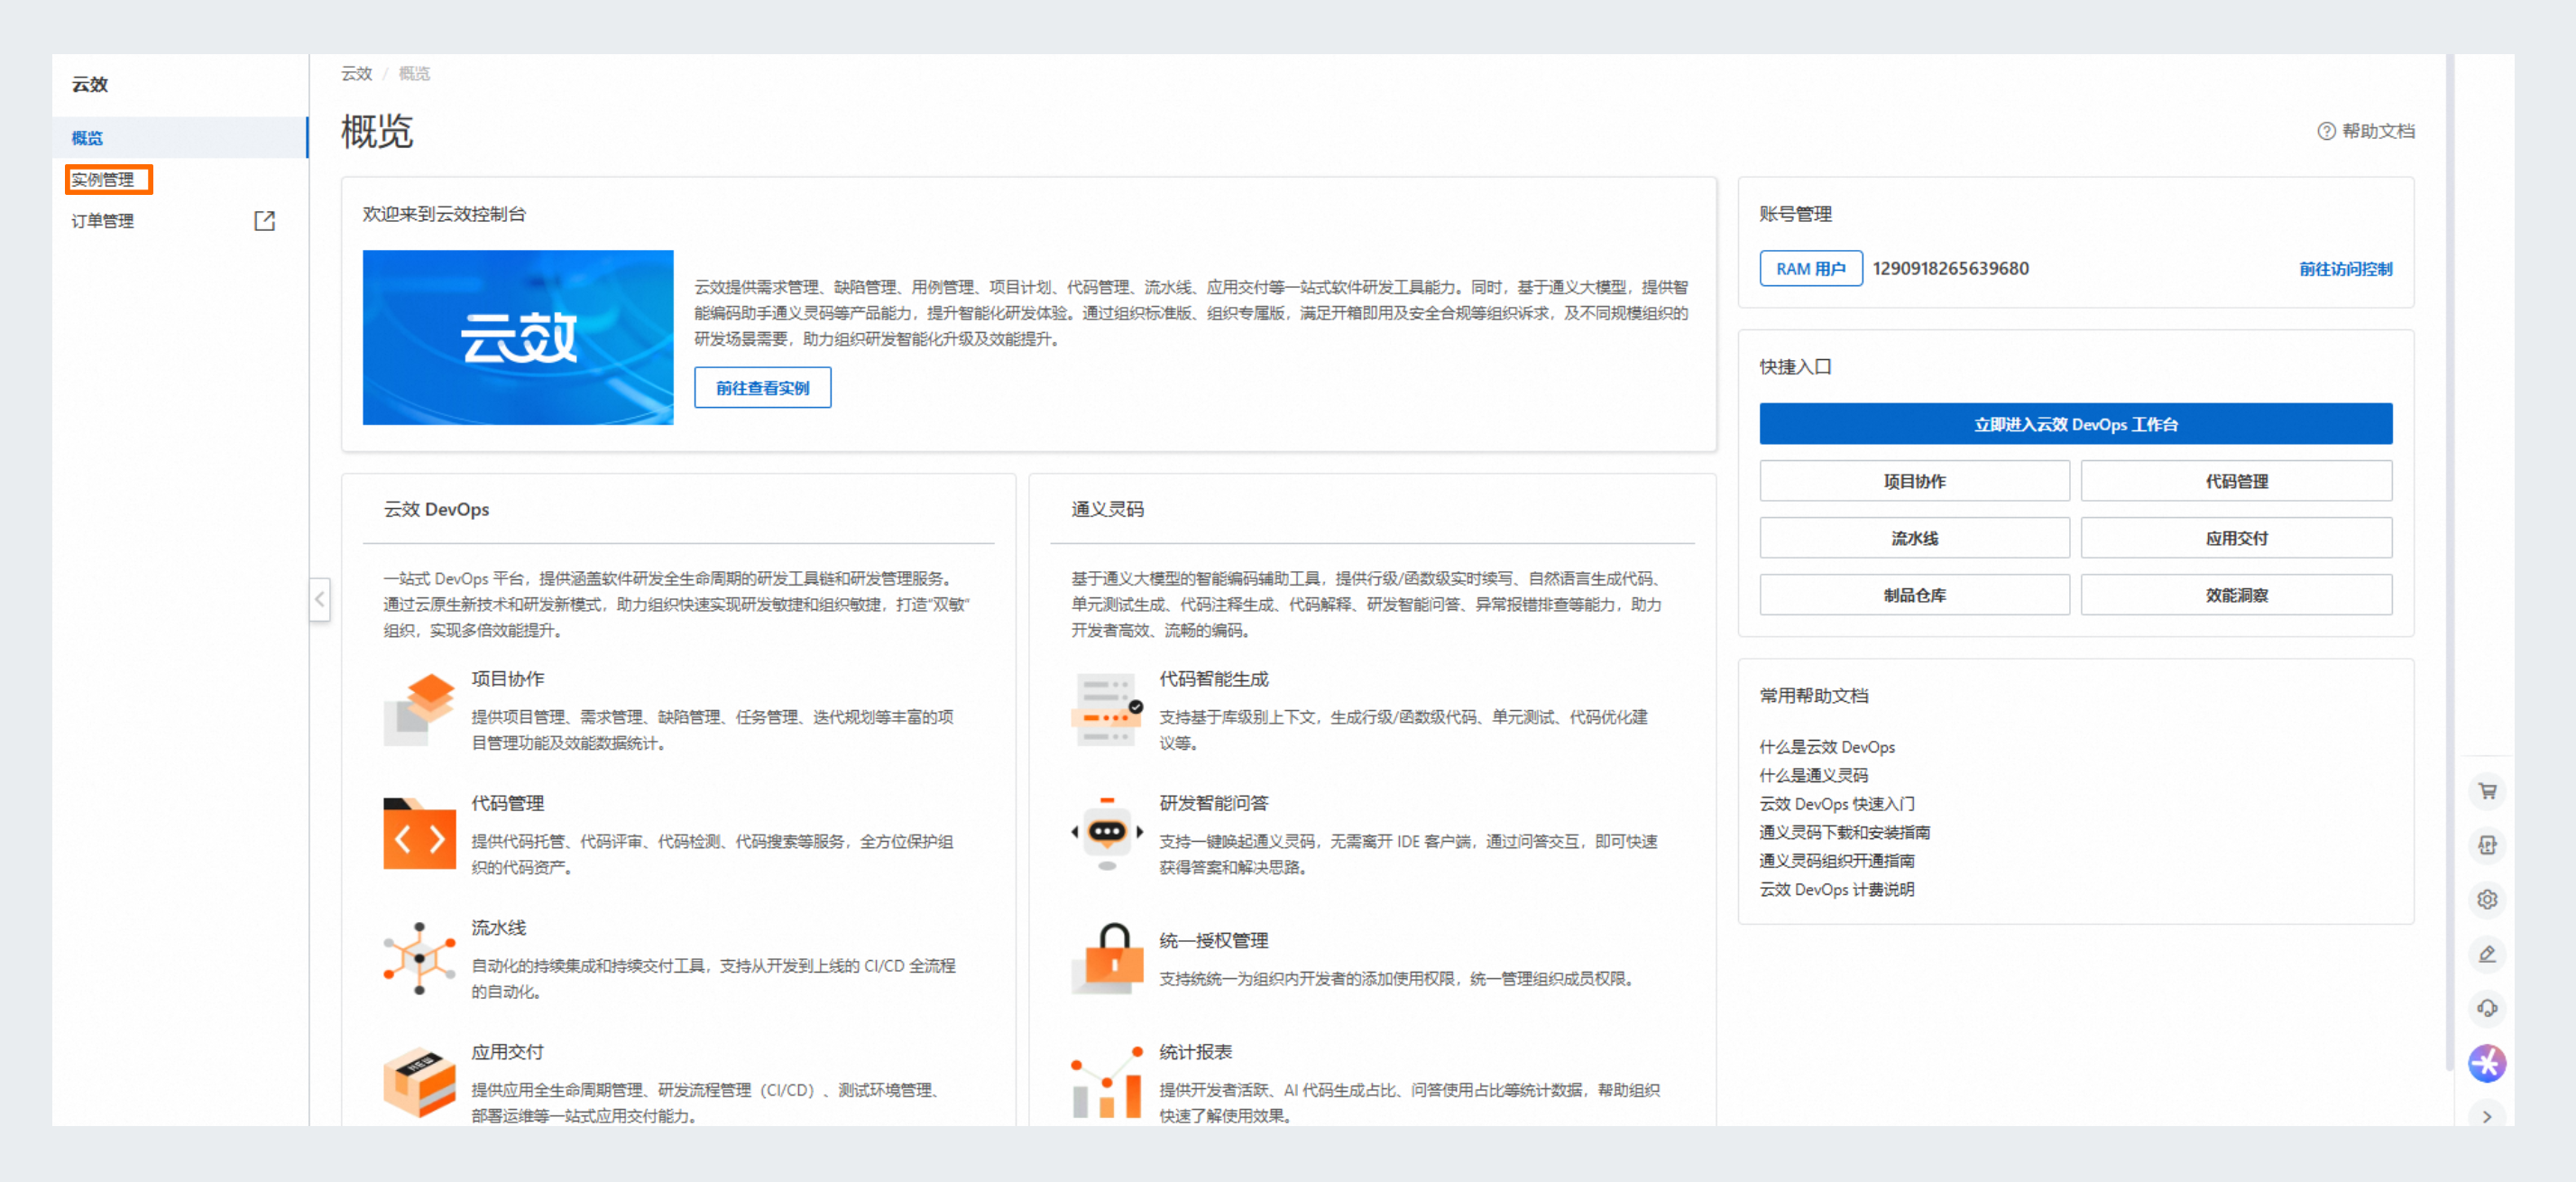The image size is (2576, 1182).
Task: Click the 代码智能生成 heading
Action: (1213, 679)
